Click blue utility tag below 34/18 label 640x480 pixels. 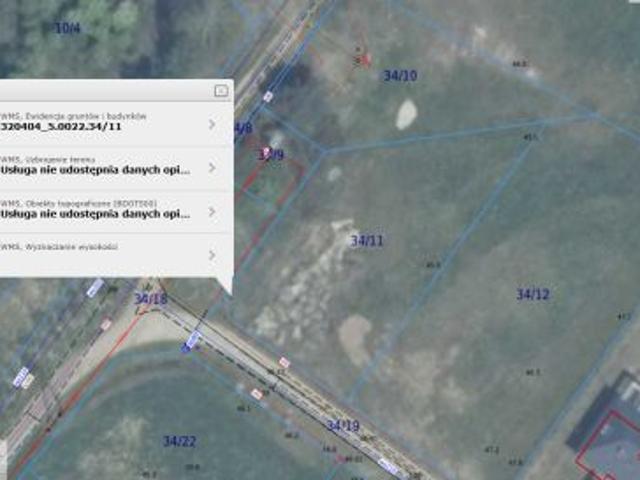(192, 341)
